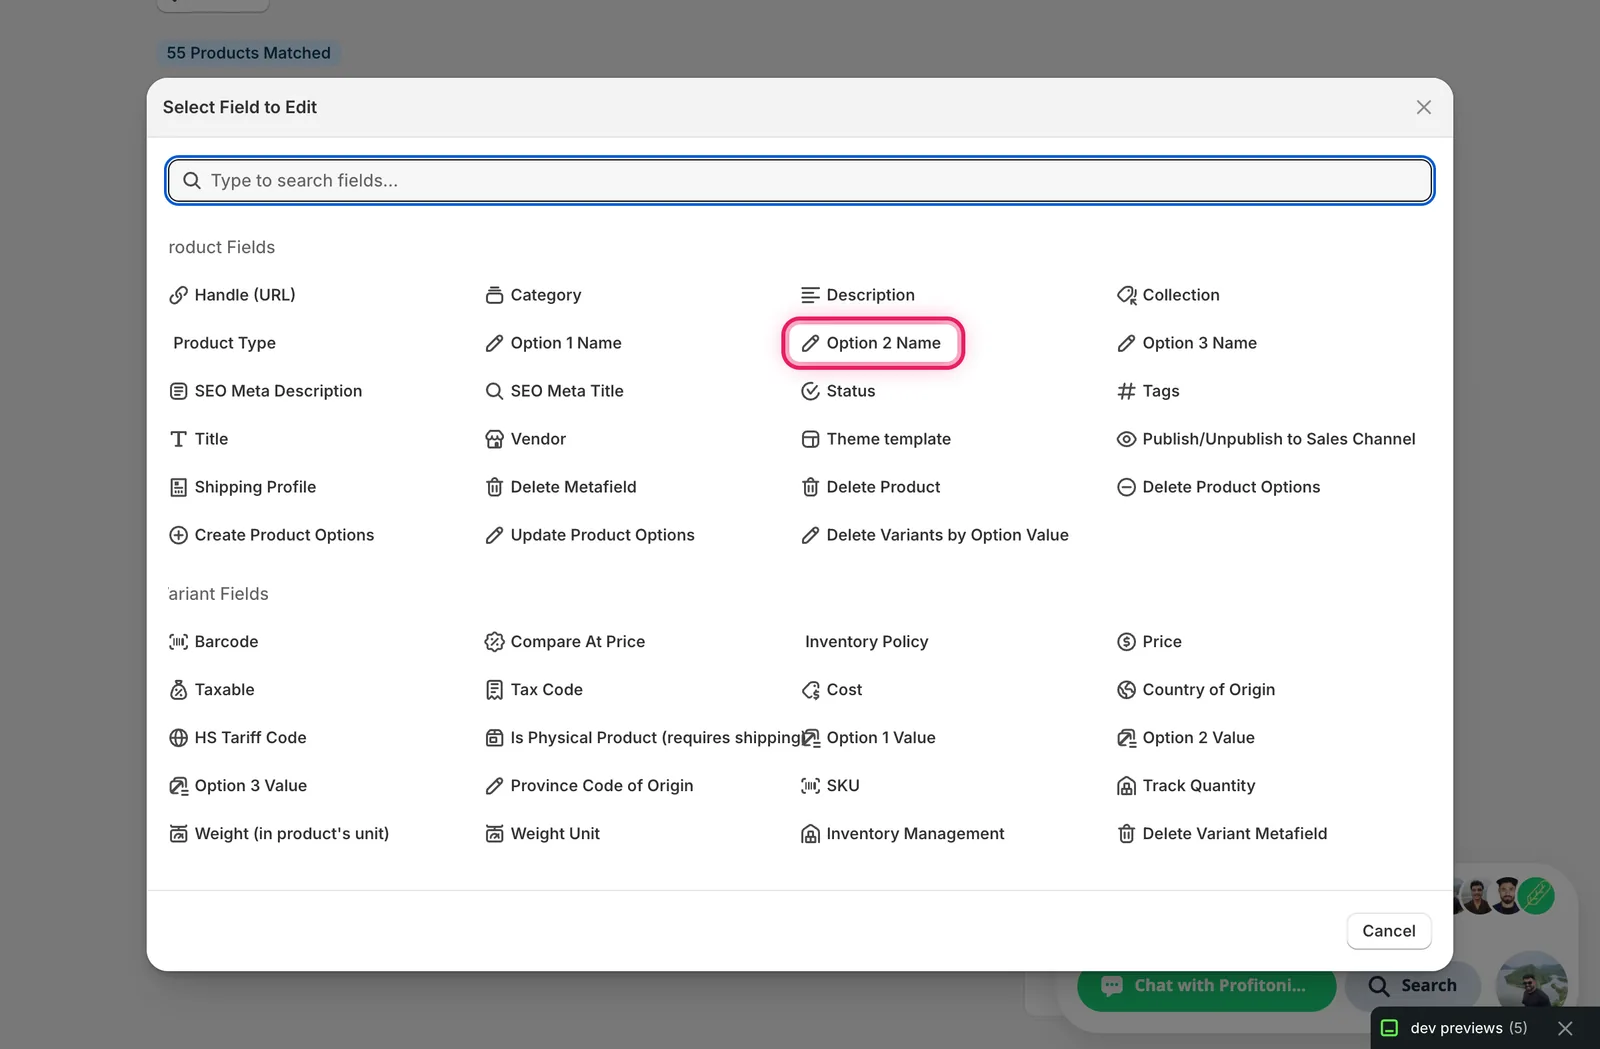Choose HS Tariff Code field

pyautogui.click(x=238, y=738)
